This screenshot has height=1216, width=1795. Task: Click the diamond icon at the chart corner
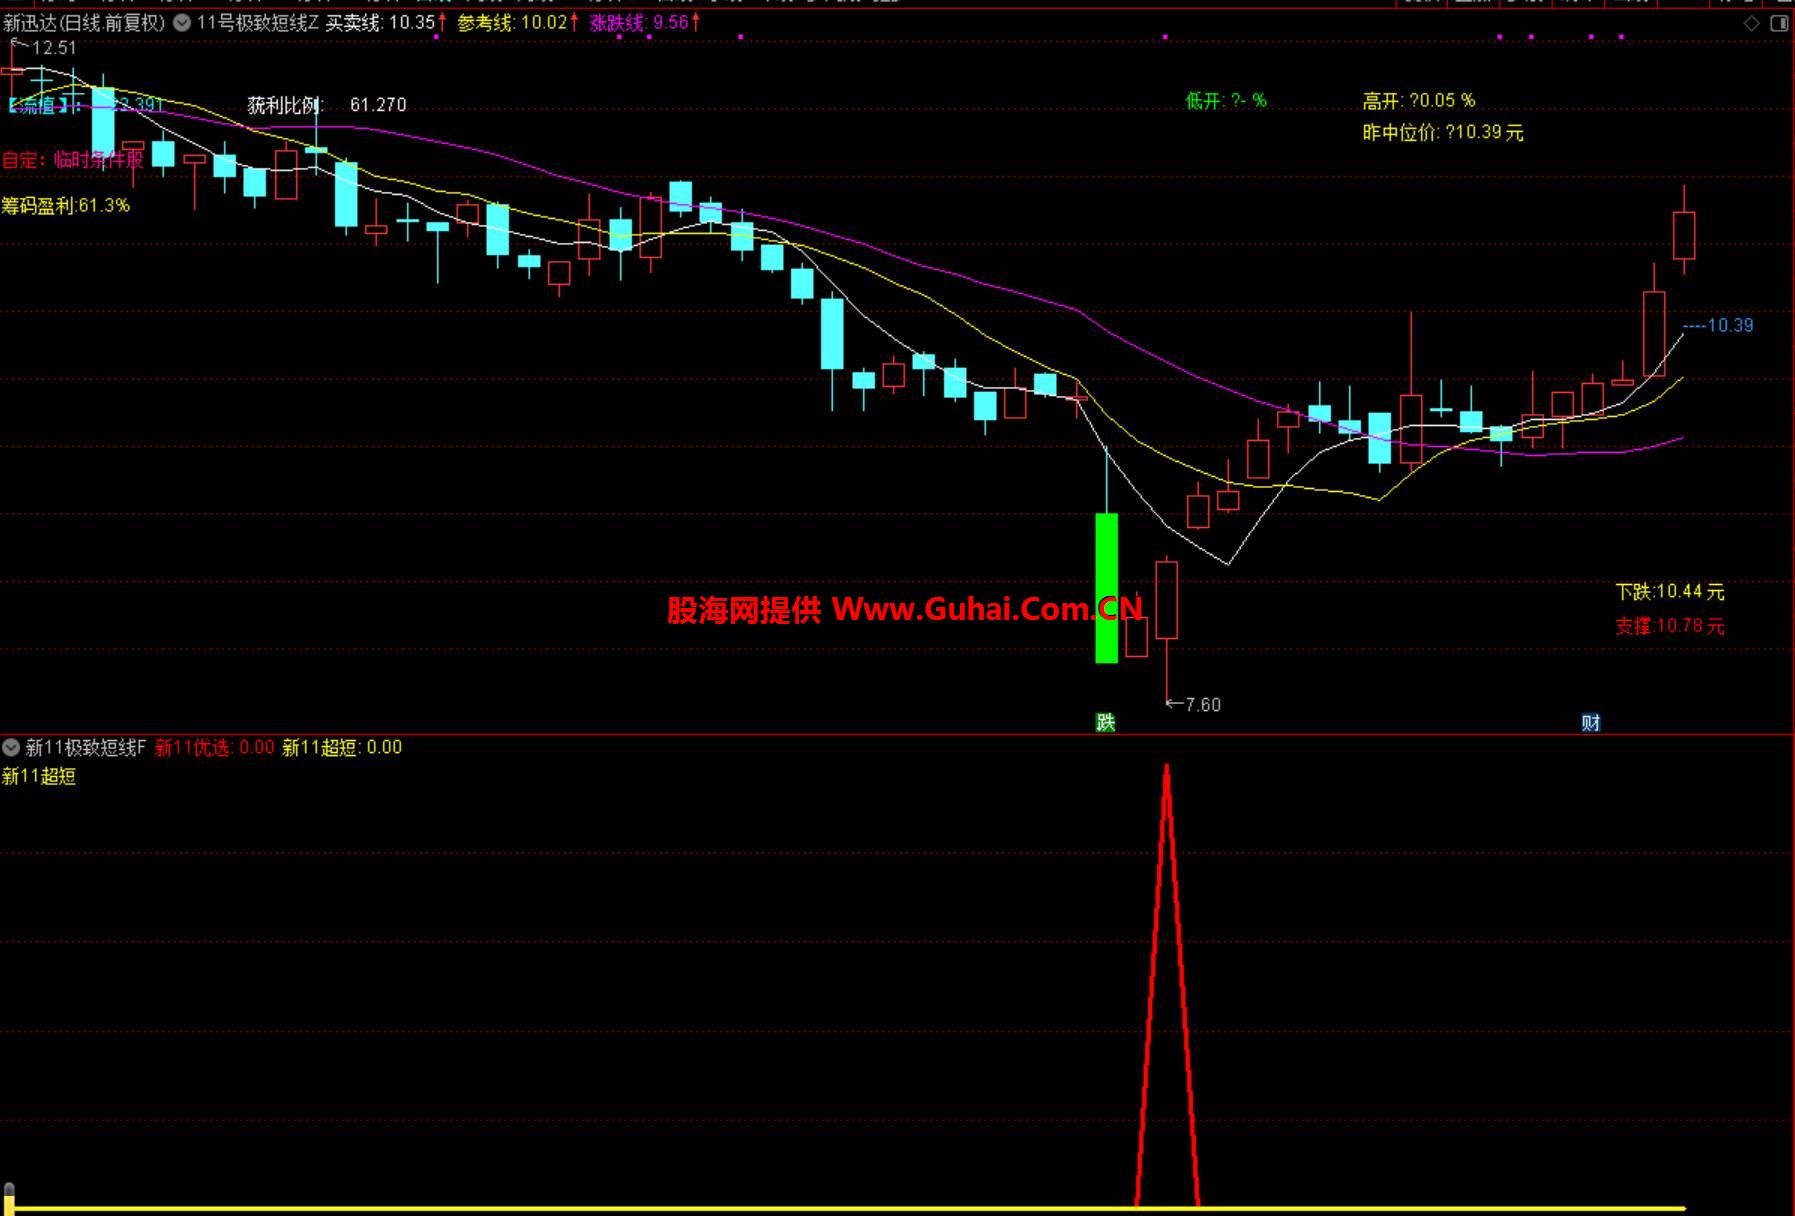1752,23
